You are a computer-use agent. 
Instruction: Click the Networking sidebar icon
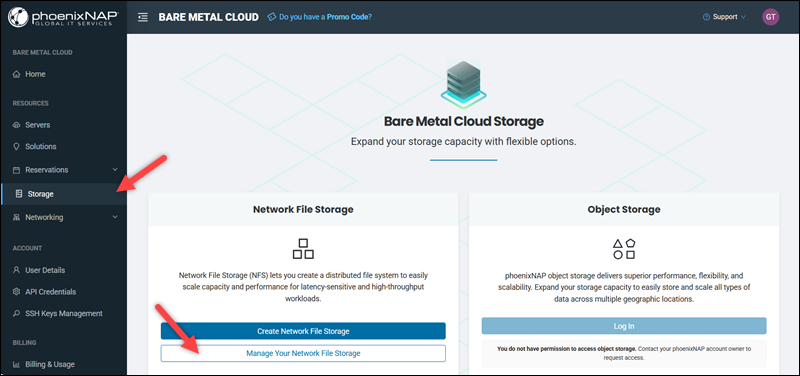coord(16,217)
